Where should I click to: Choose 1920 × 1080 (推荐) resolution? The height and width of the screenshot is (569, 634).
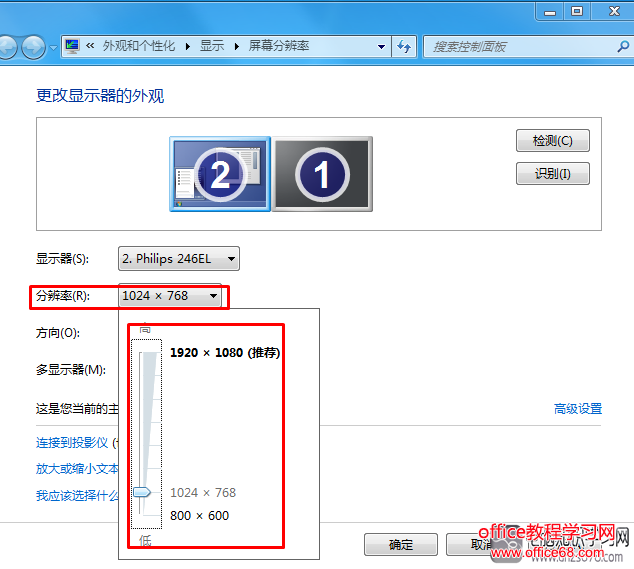(x=225, y=353)
